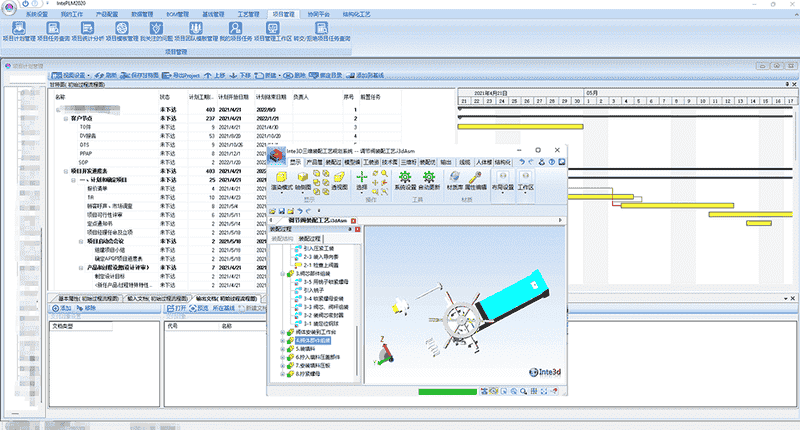Close 调节阀装配工艺 document tab red button

[354, 221]
